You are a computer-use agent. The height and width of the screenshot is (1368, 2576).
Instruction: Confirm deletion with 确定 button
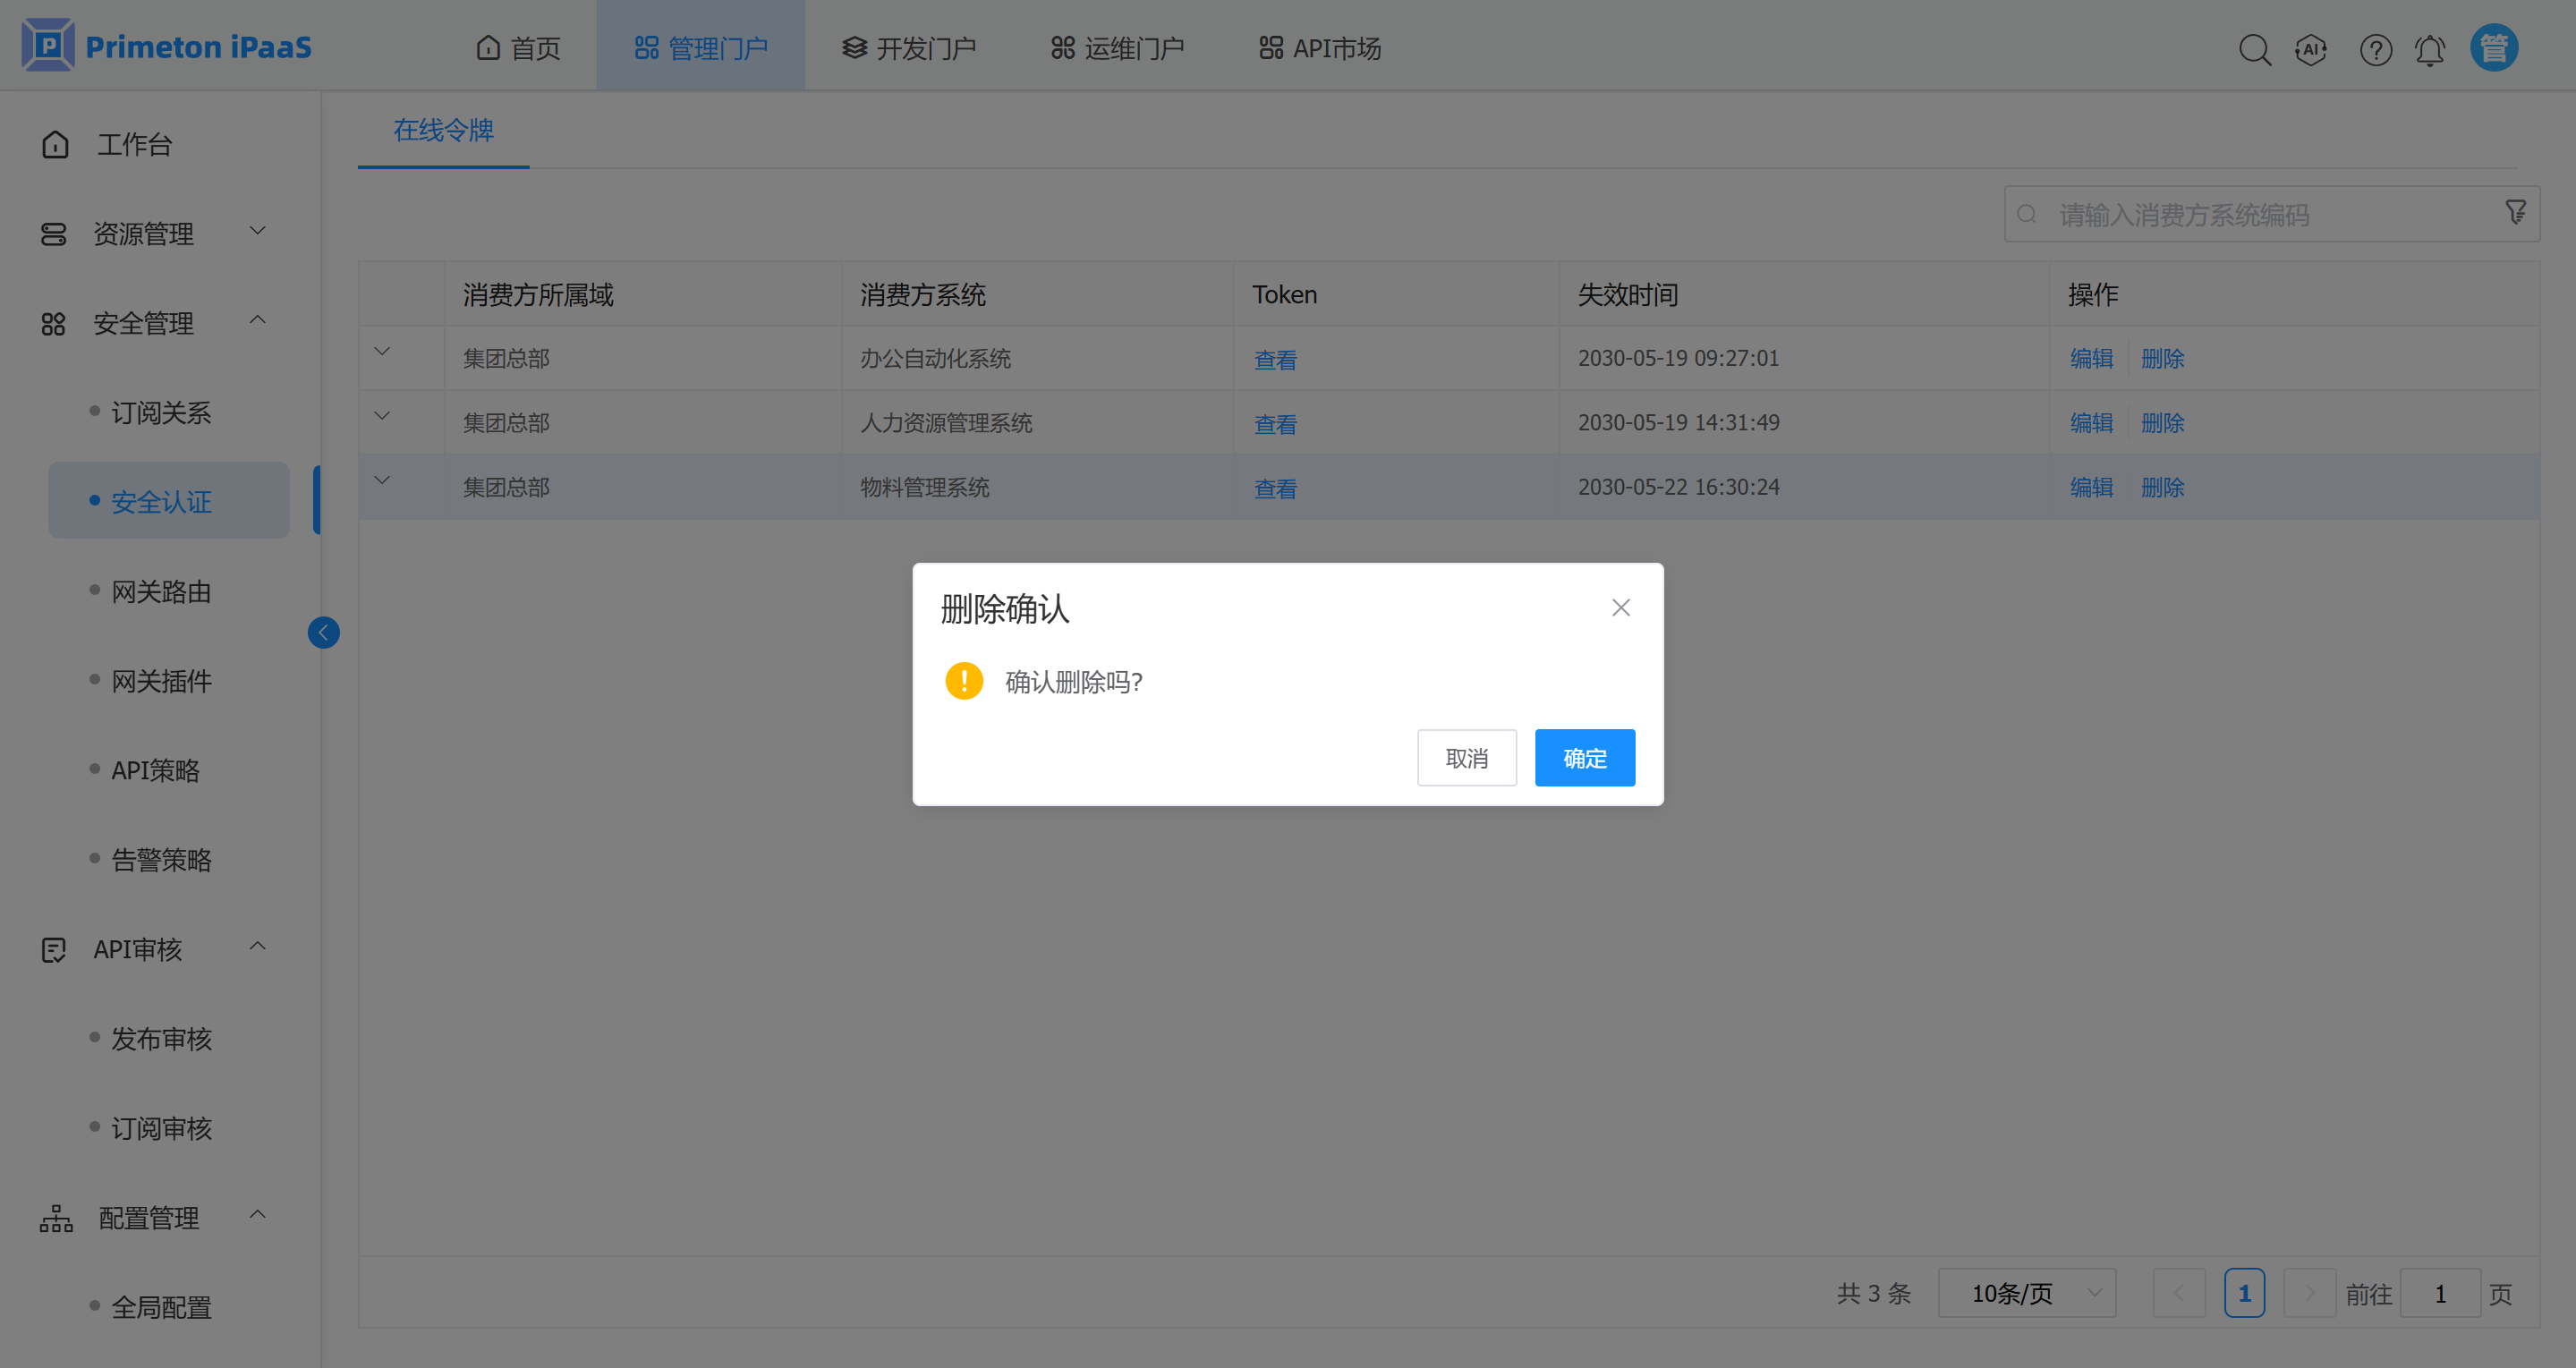[x=1584, y=758]
